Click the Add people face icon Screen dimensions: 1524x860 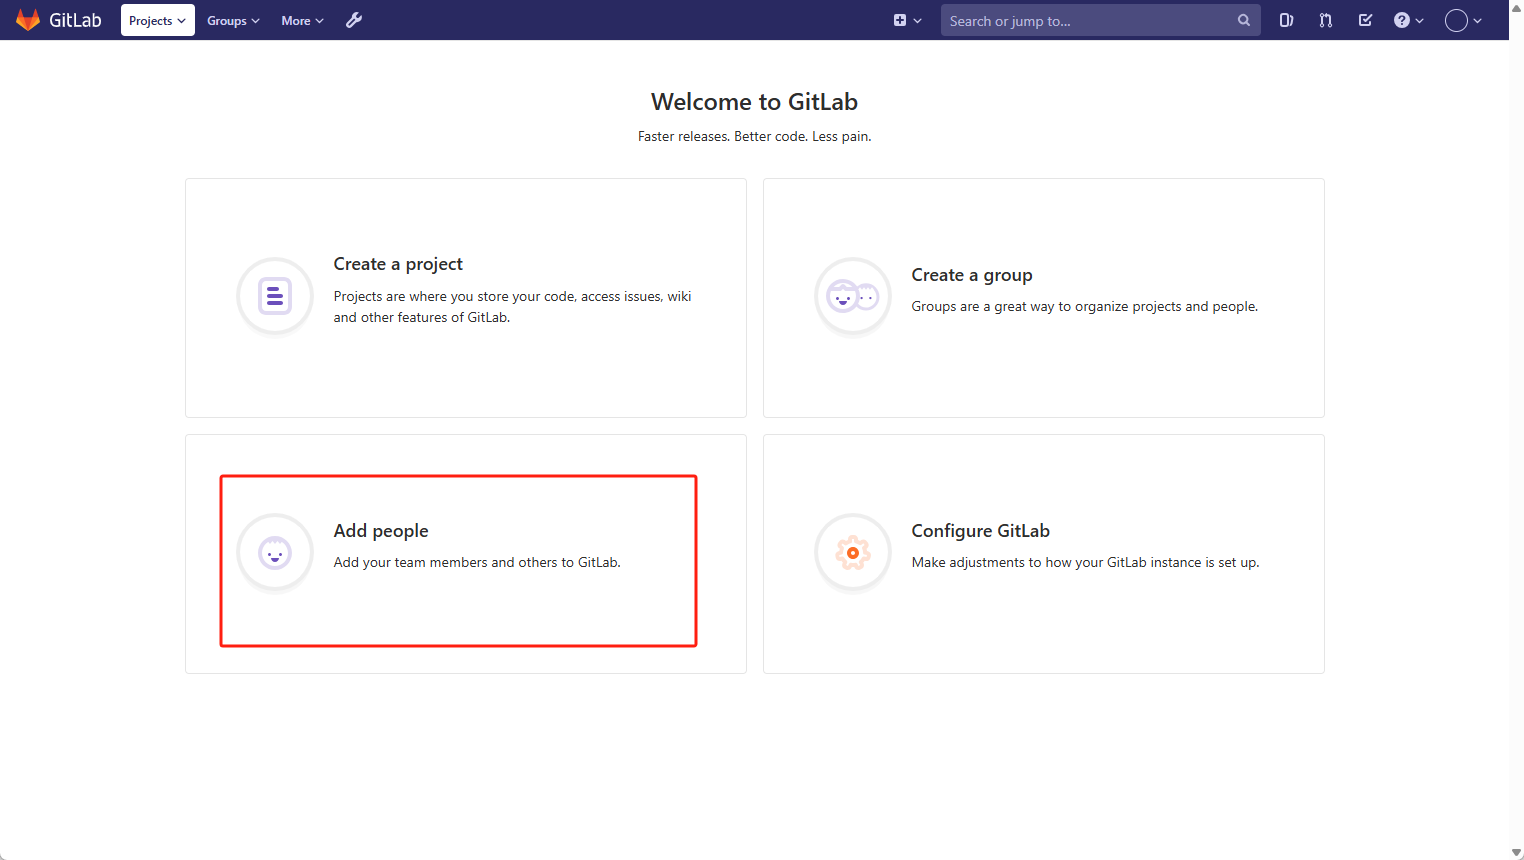[275, 553]
